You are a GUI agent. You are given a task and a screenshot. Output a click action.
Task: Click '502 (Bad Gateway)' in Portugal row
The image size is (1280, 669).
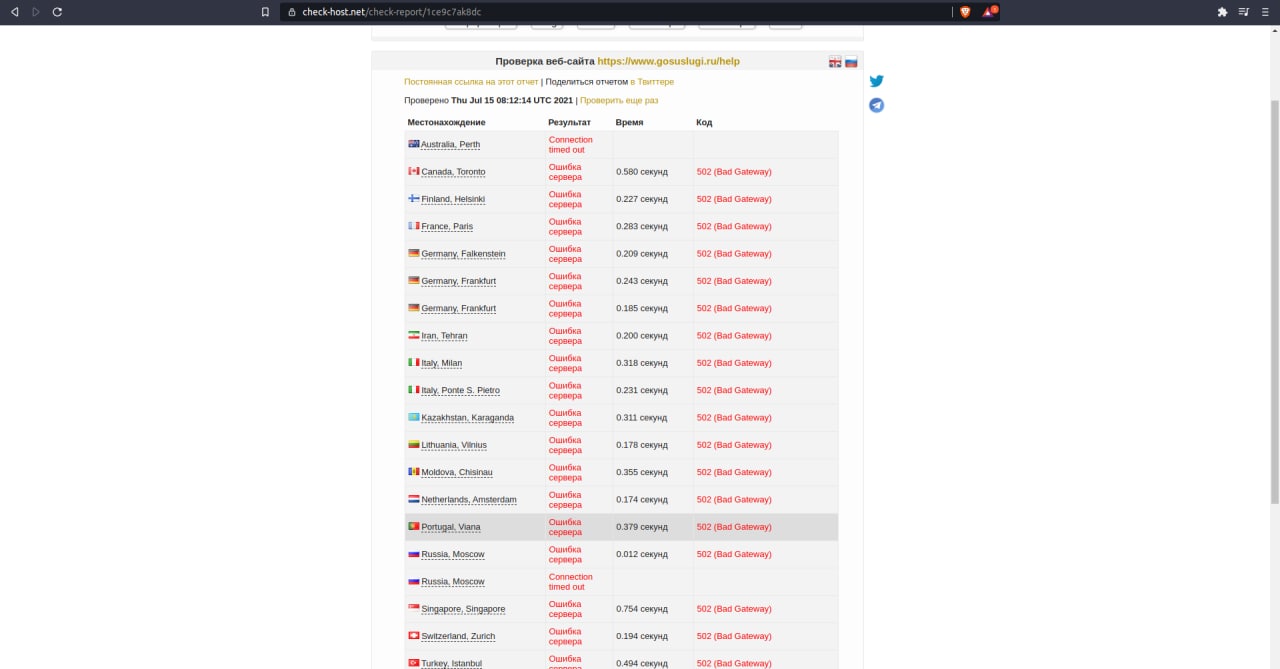[x=734, y=527]
